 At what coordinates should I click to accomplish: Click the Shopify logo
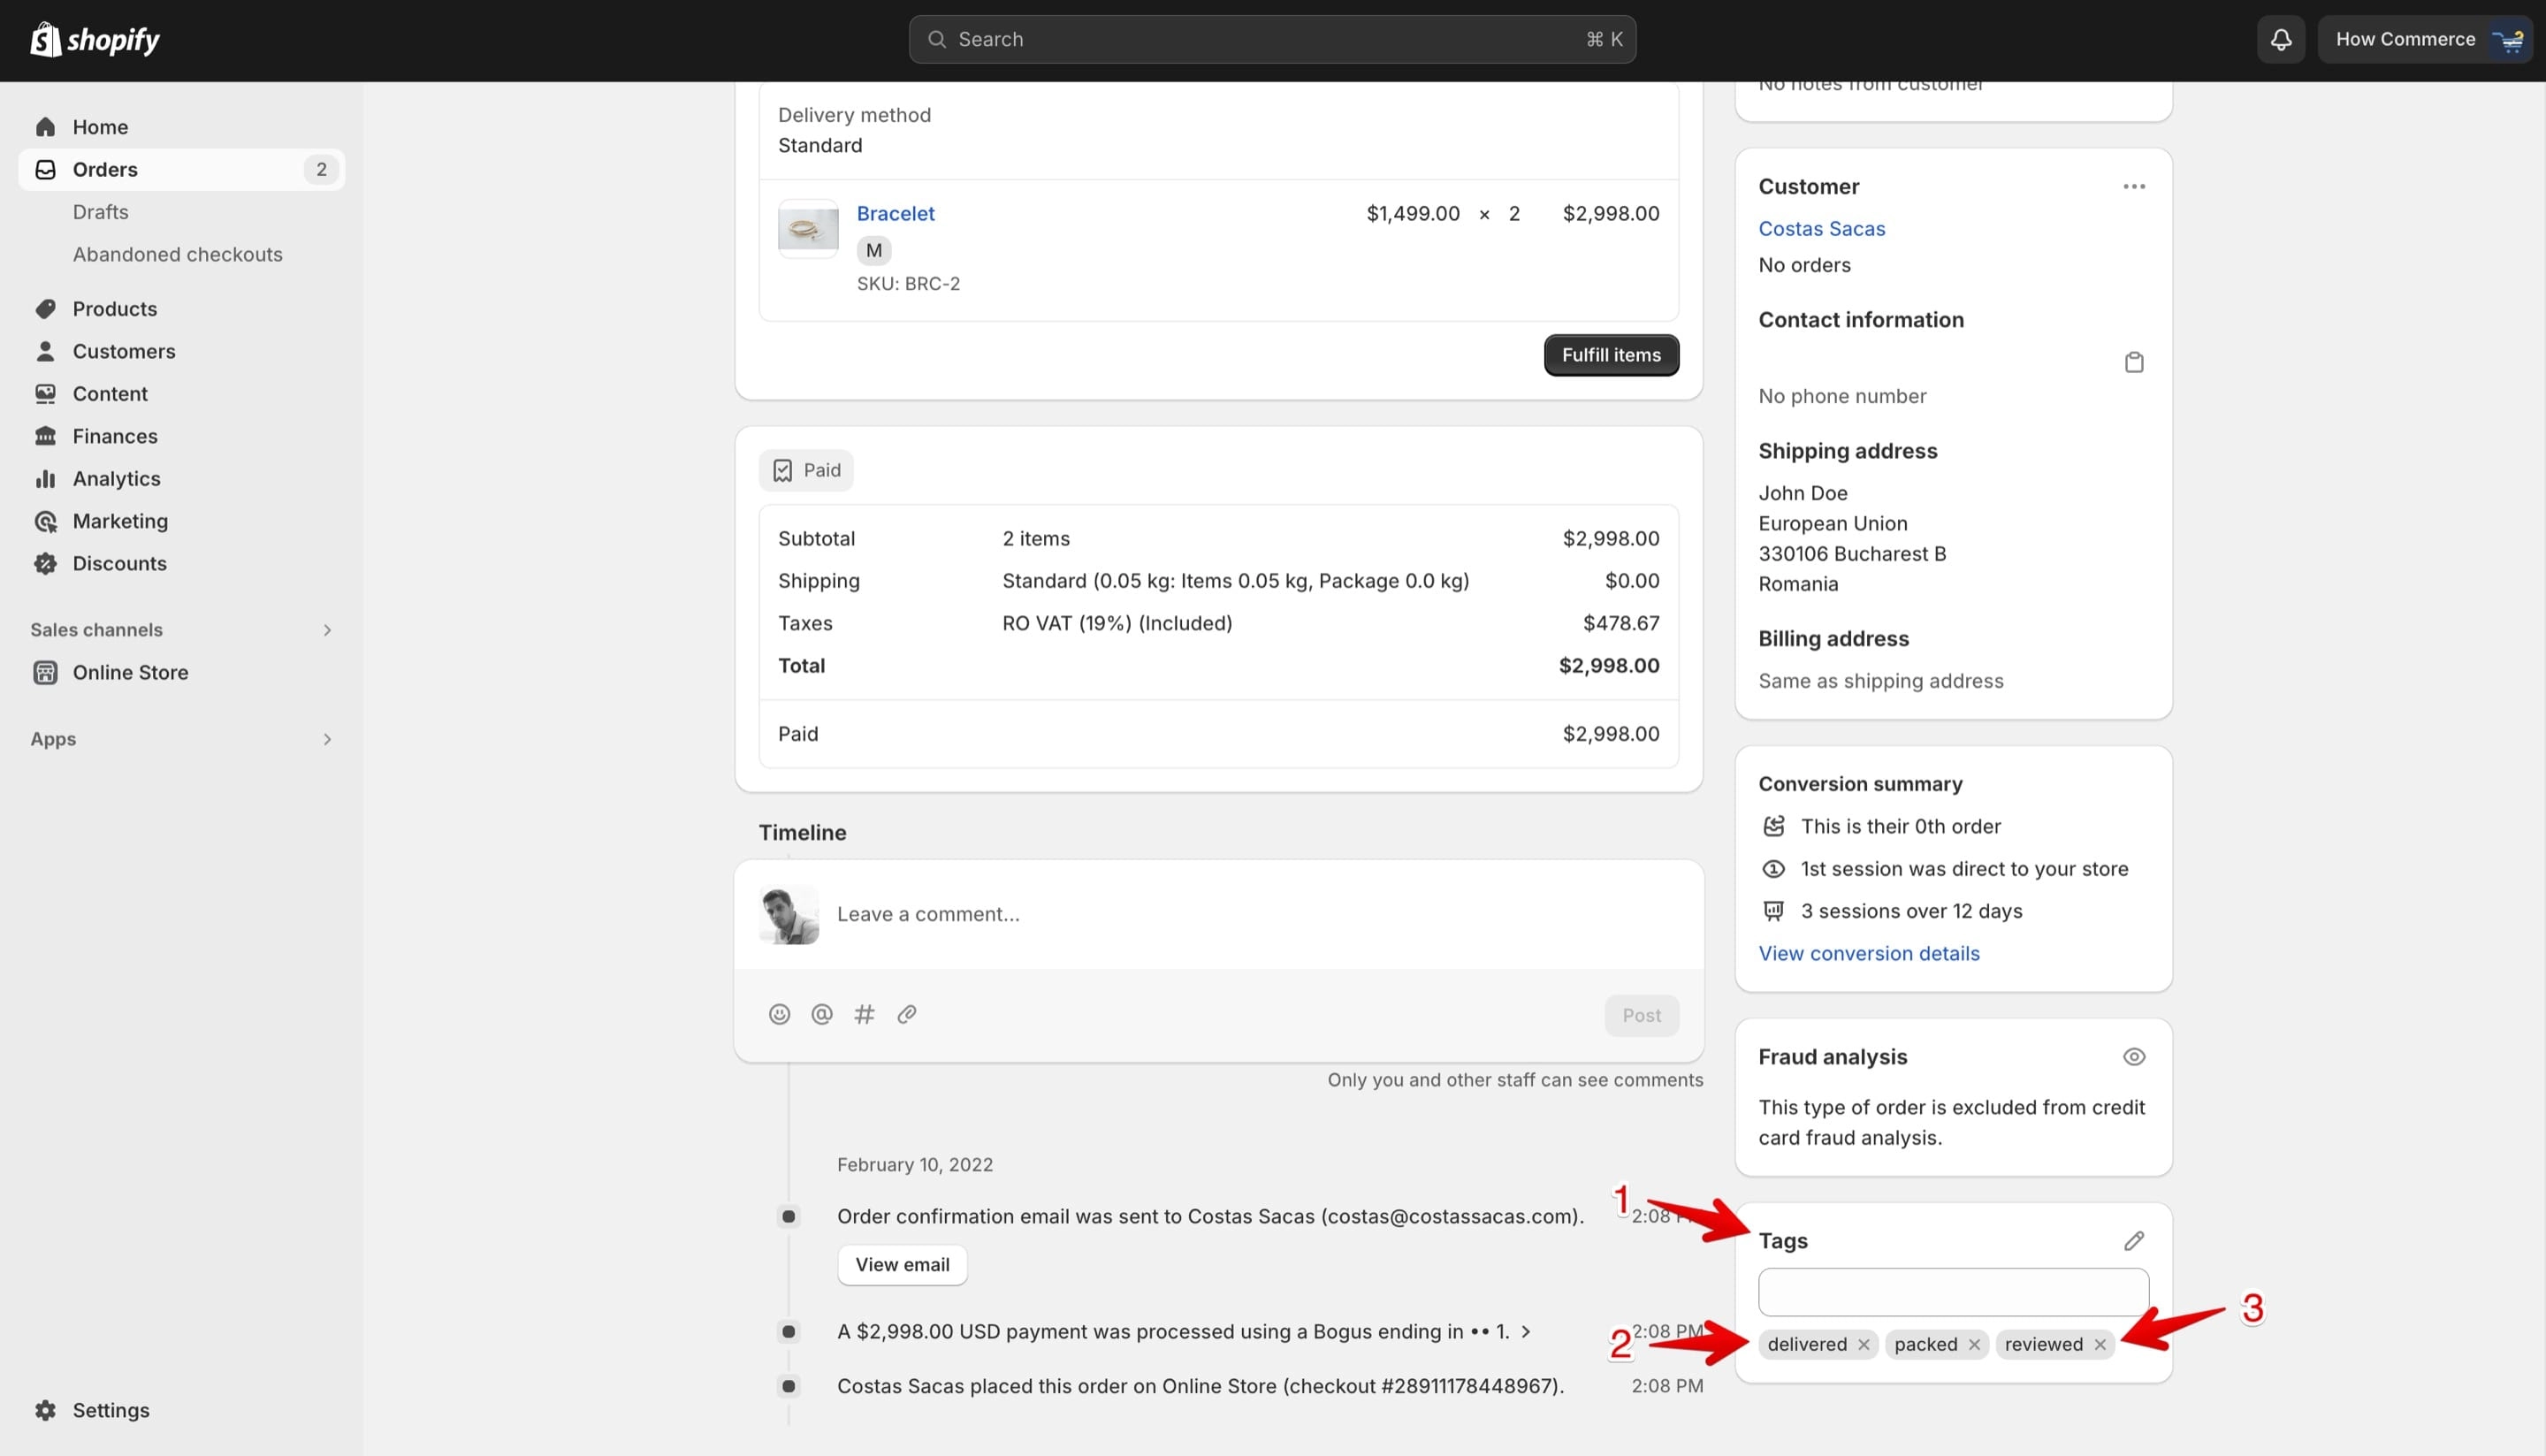pos(95,39)
